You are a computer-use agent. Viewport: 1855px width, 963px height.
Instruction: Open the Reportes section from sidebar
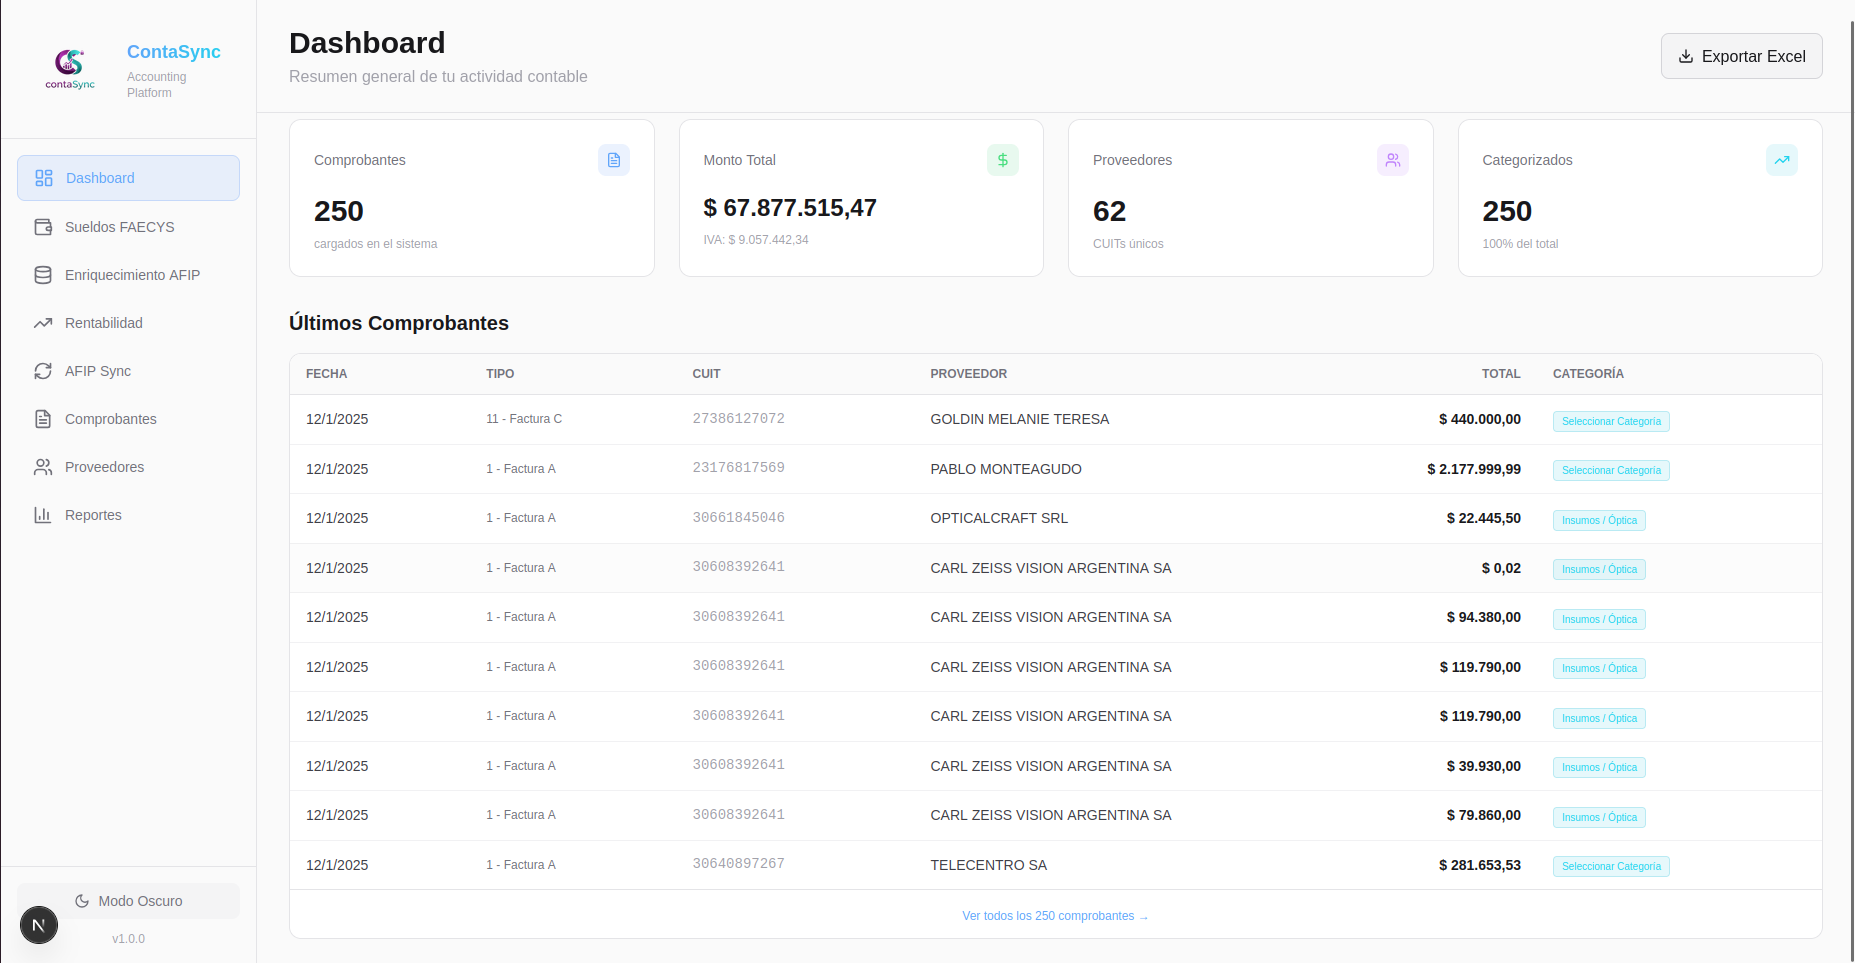click(93, 514)
